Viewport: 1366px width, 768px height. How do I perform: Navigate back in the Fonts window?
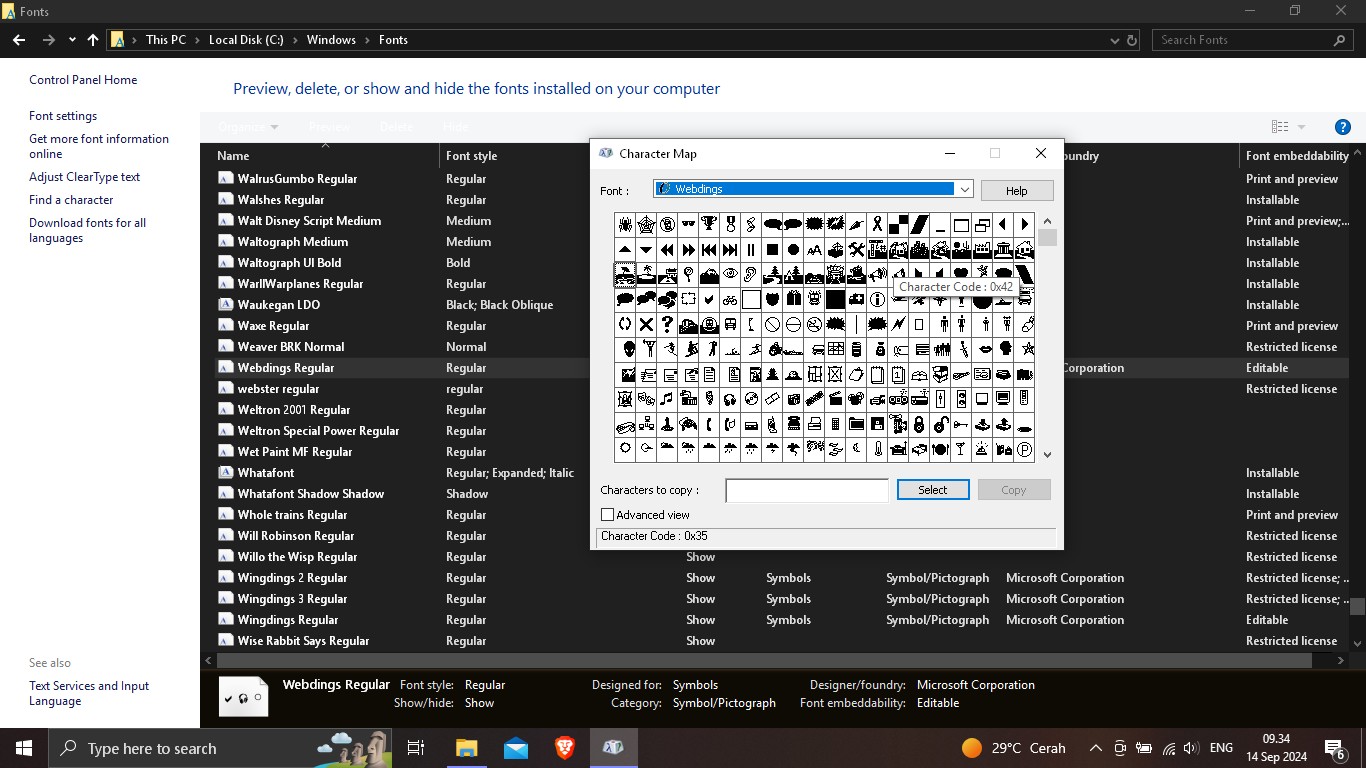[x=19, y=40]
